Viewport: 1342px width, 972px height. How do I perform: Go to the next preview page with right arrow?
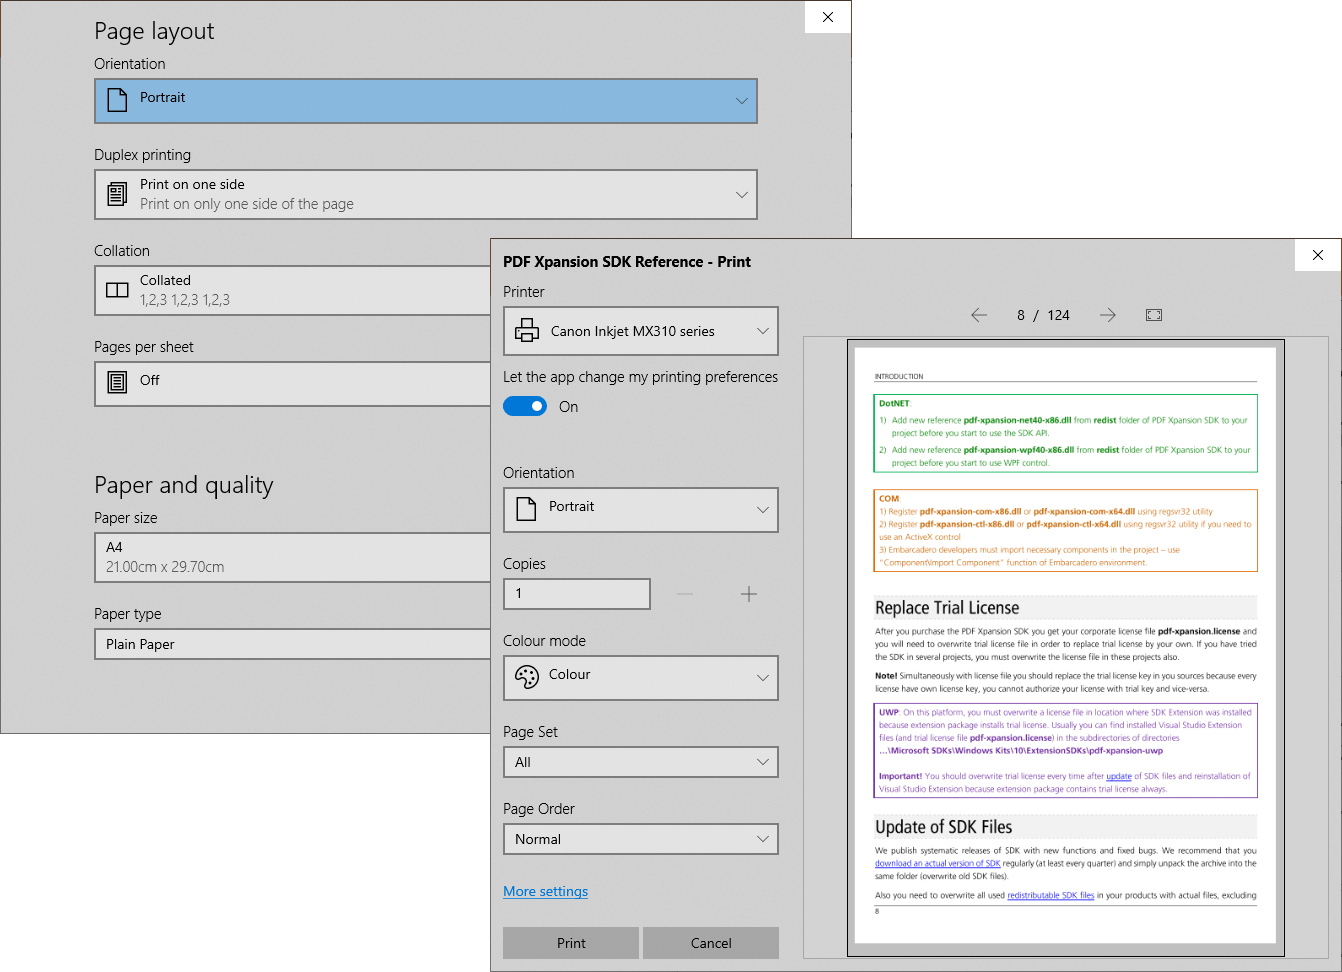point(1107,314)
